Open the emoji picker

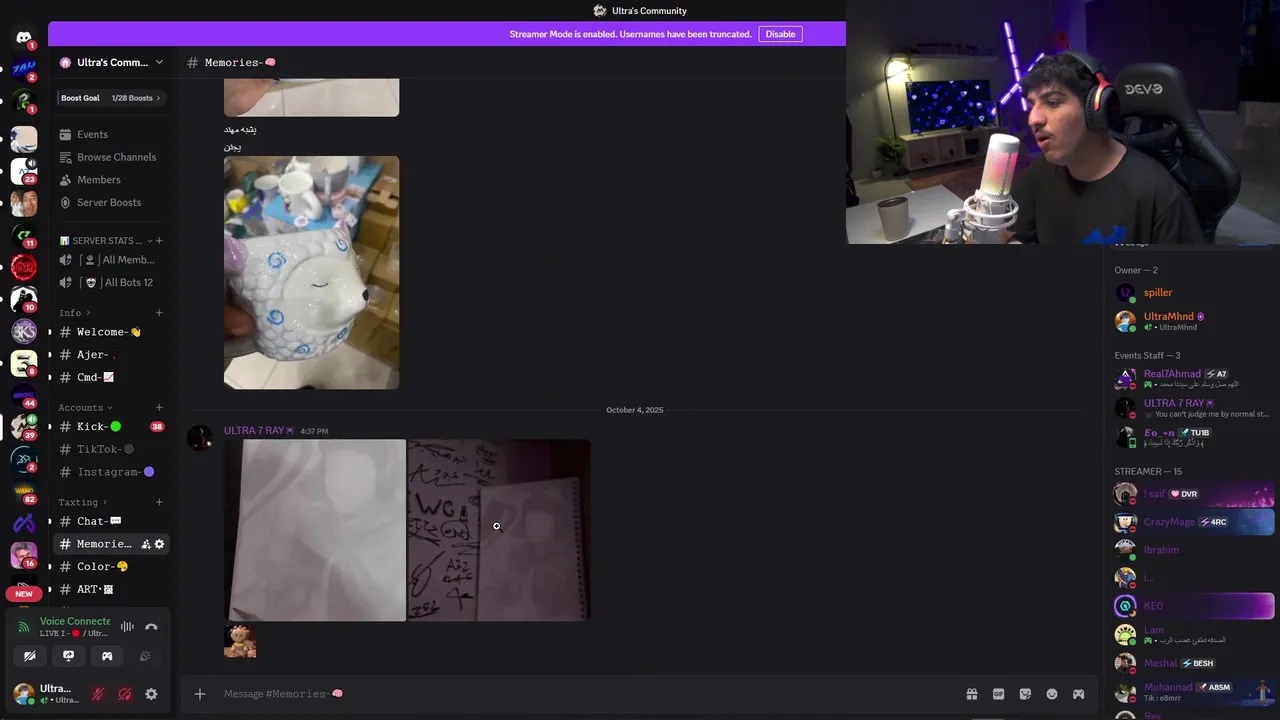(1052, 694)
